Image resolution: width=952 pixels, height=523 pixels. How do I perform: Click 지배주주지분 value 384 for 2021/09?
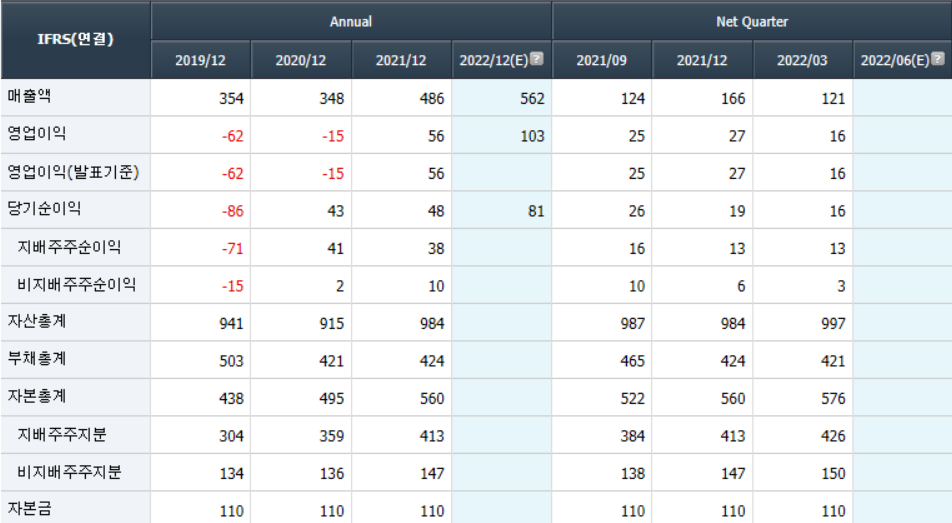[x=633, y=437]
